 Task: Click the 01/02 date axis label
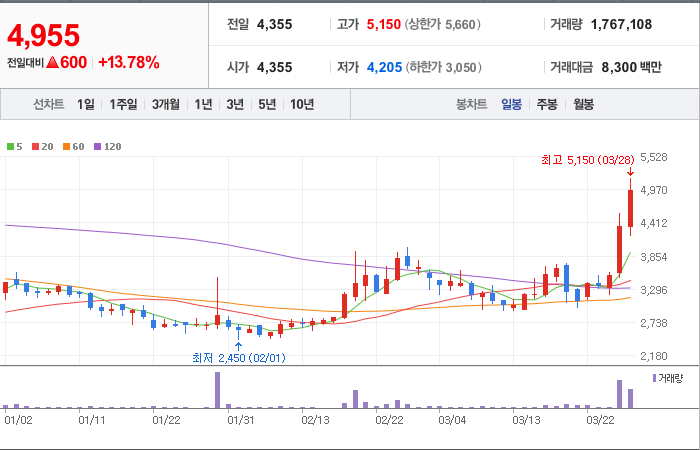click(x=18, y=421)
